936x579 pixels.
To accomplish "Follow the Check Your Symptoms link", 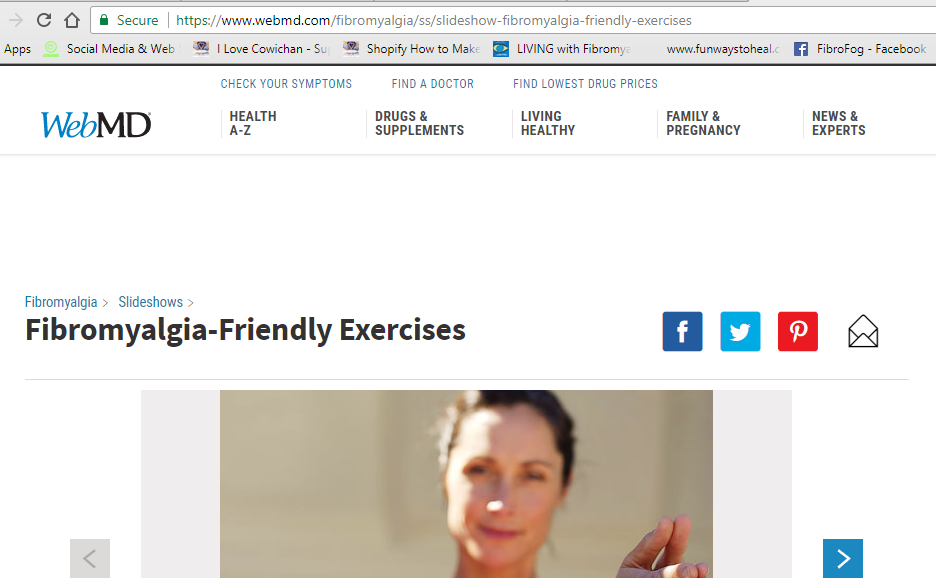I will pos(287,84).
